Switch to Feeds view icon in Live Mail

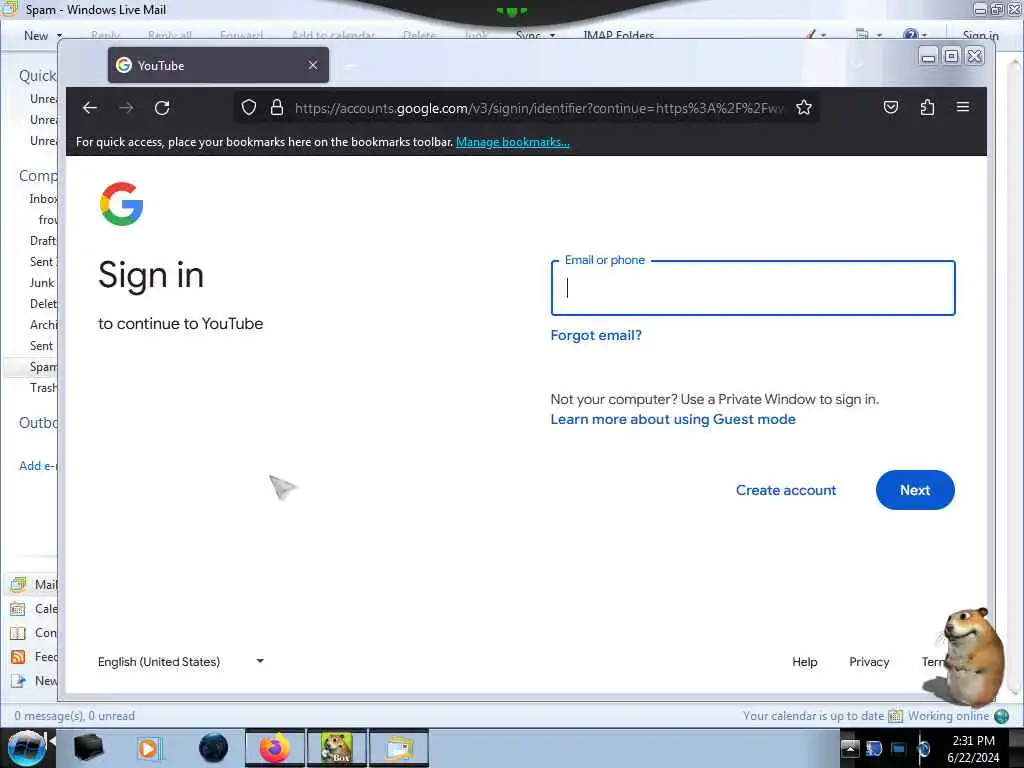tap(18, 657)
